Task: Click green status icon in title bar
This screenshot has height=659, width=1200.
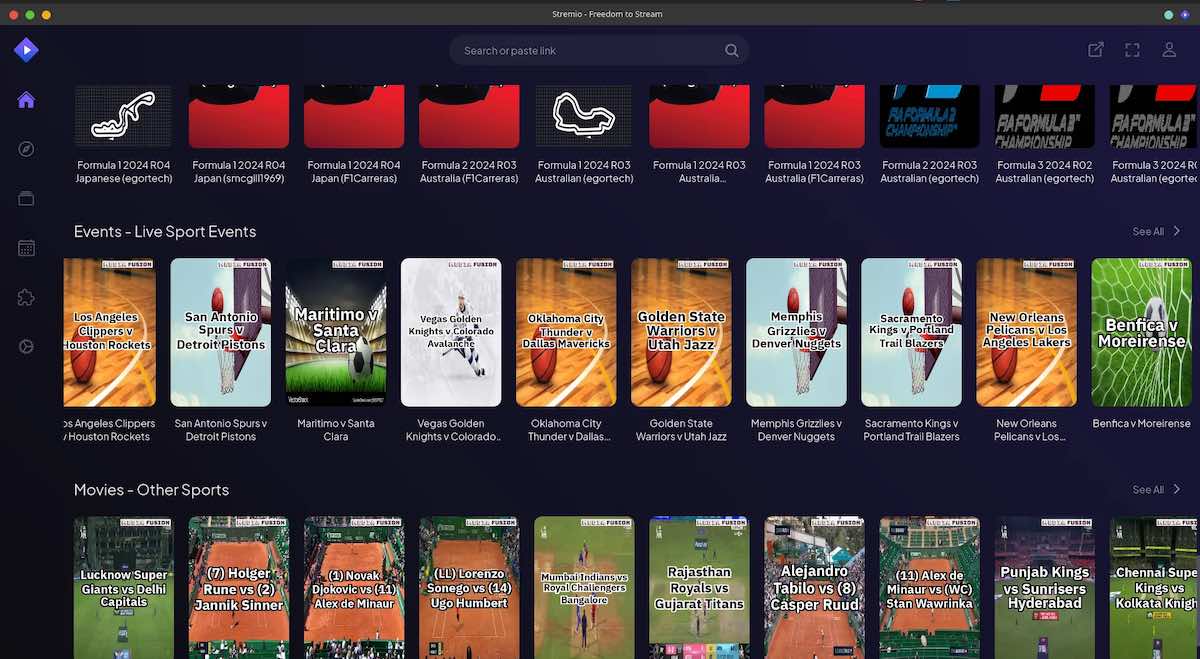Action: (1168, 15)
